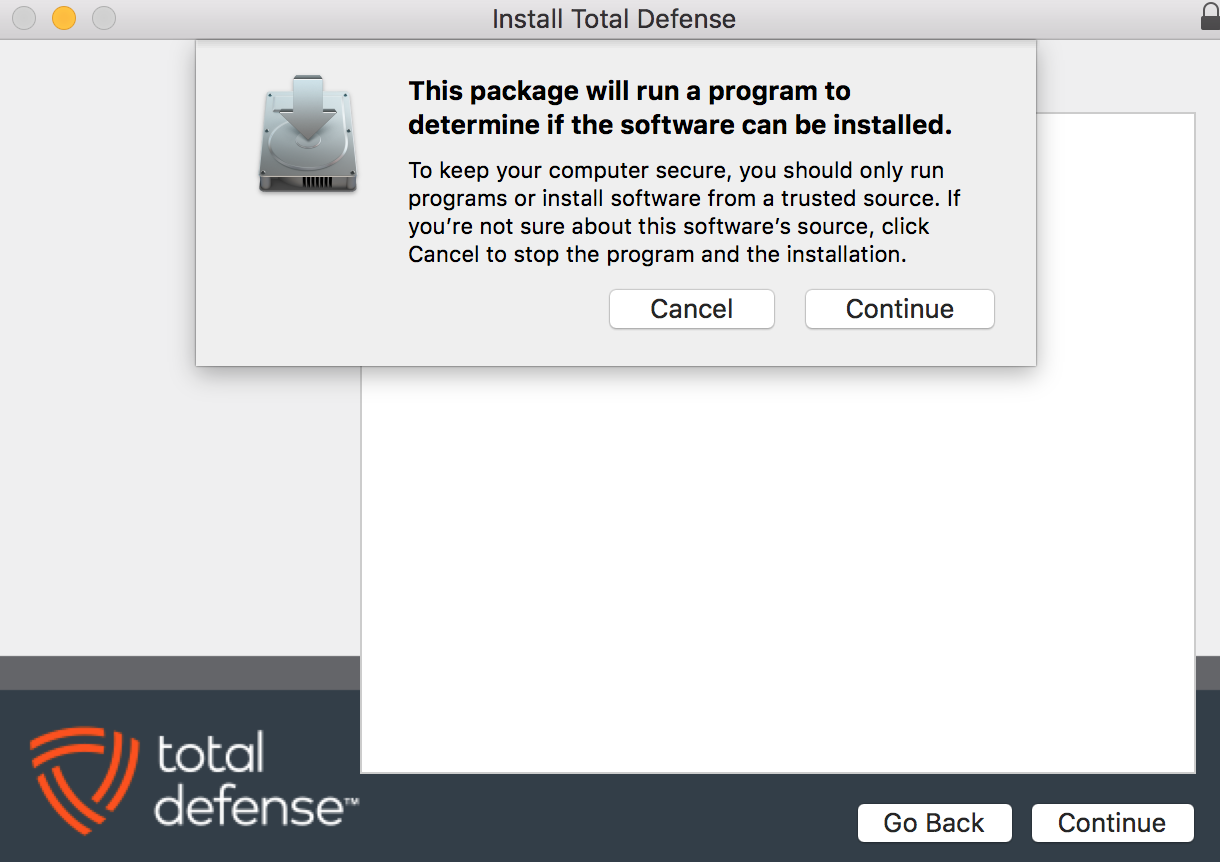Viewport: 1220px width, 862px height.
Task: Click the padlock icon in the title bar
Action: pyautogui.click(x=1209, y=17)
